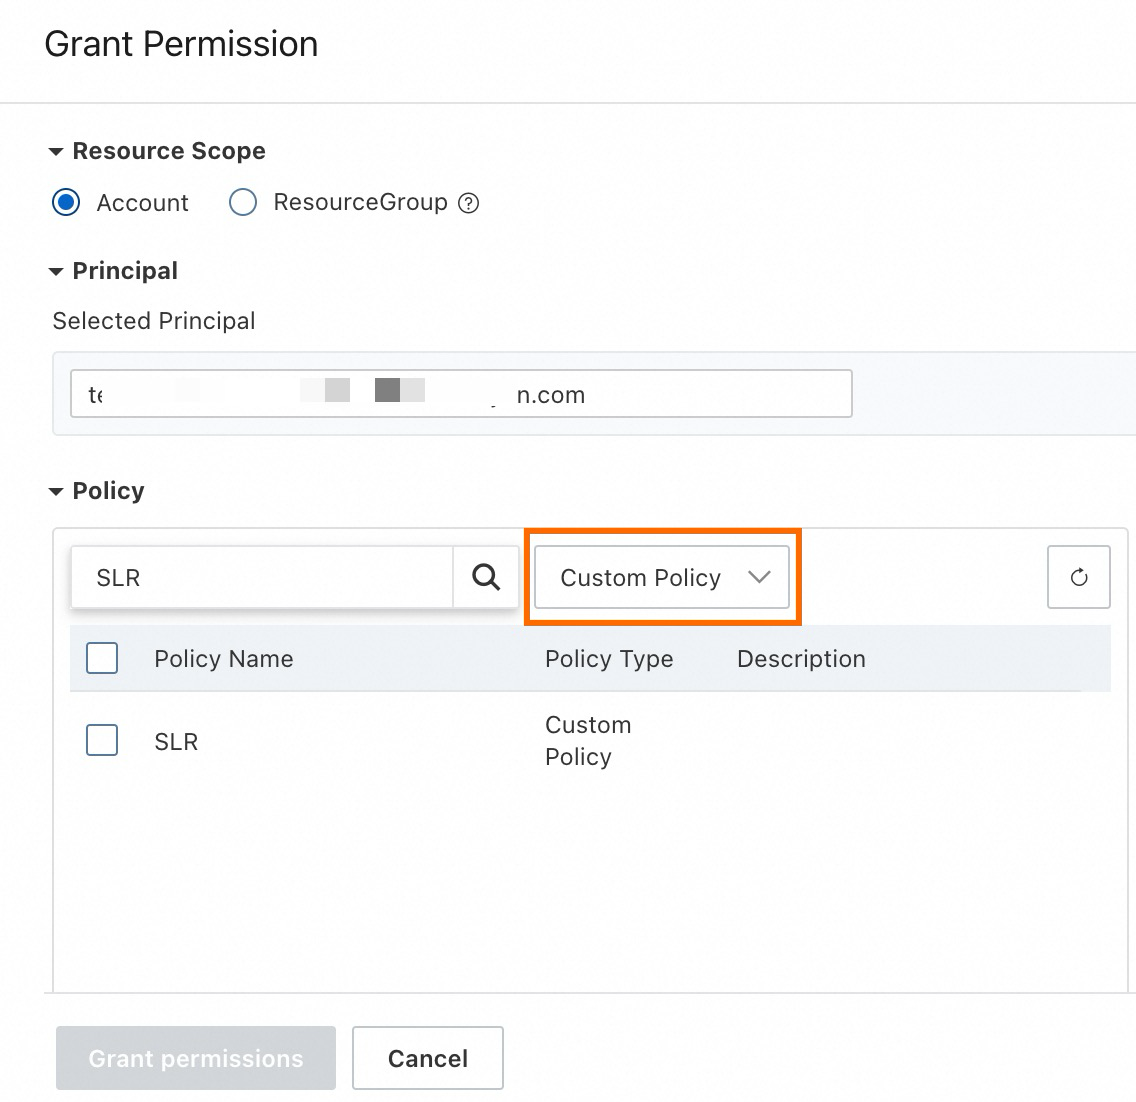
Task: Click the ResourceGroup help question icon
Action: coord(468,203)
